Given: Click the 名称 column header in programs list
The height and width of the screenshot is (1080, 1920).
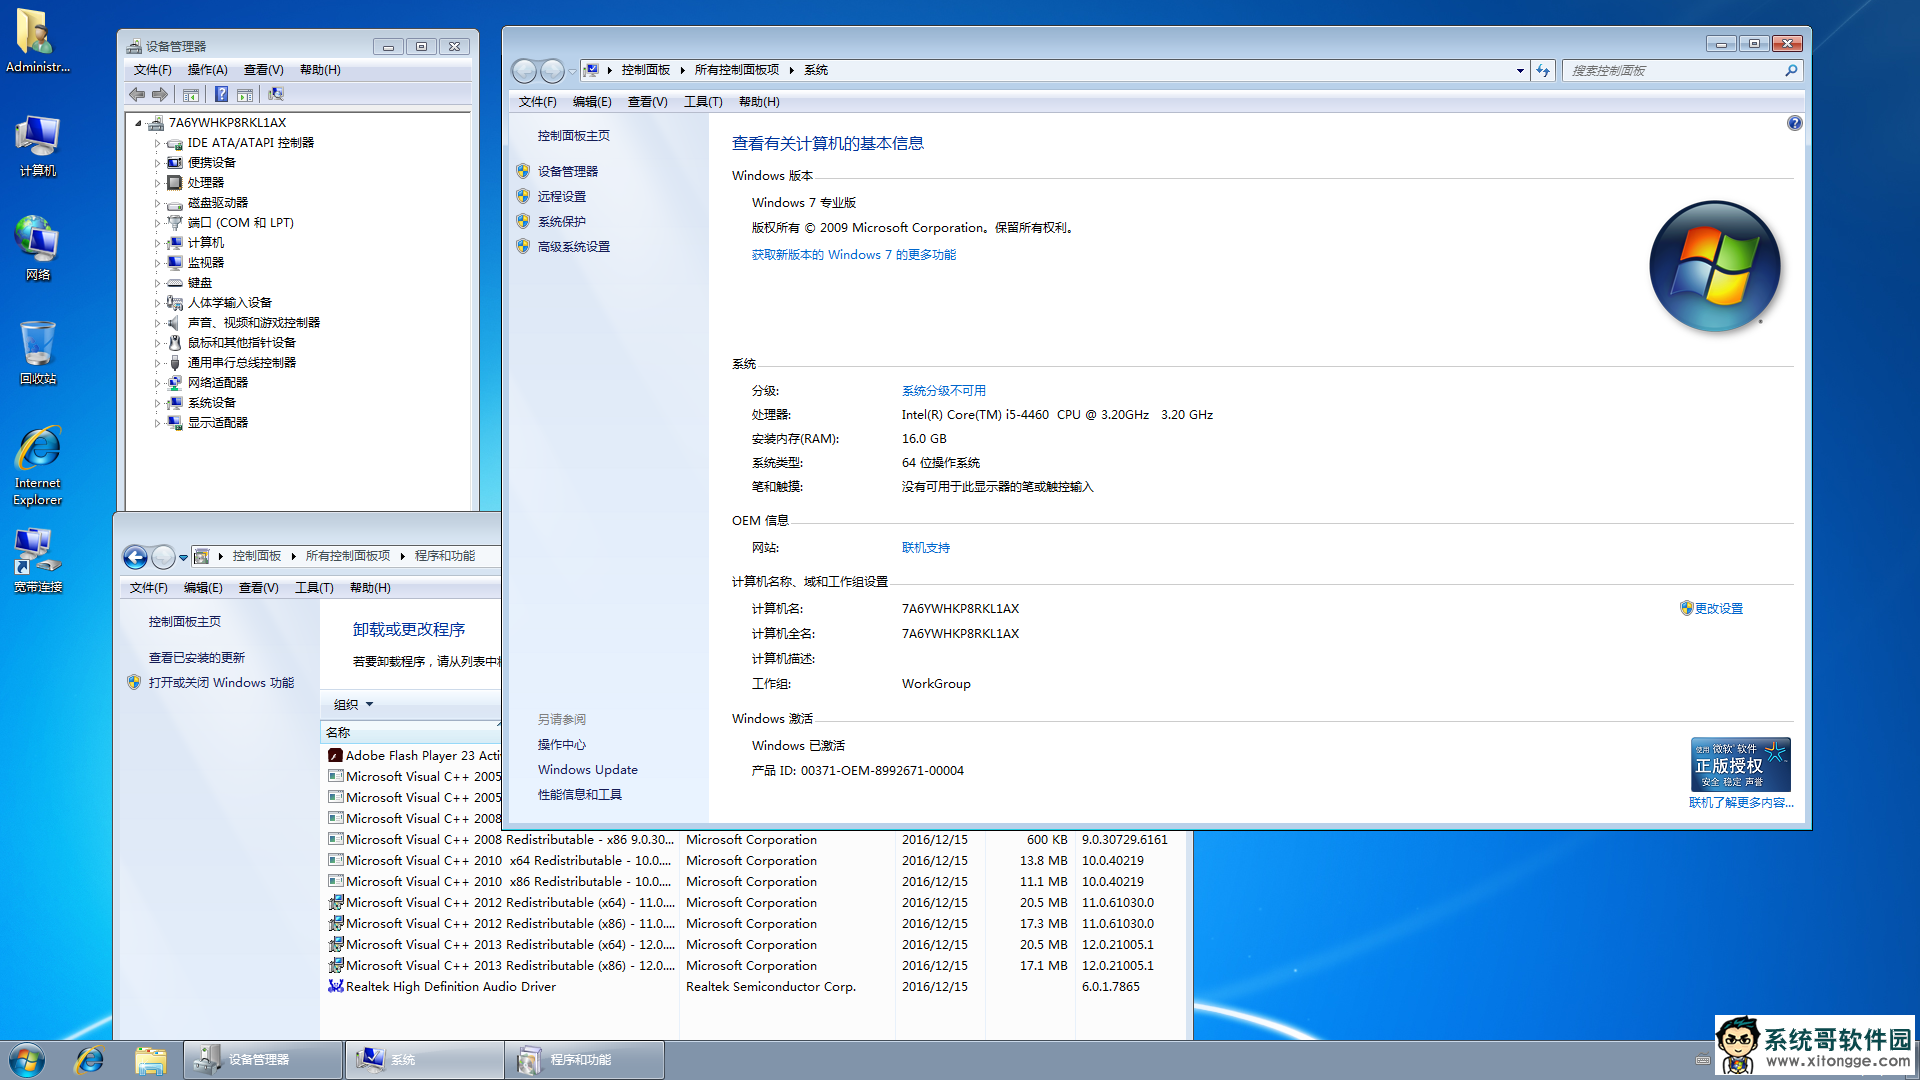Looking at the screenshot, I should point(410,733).
